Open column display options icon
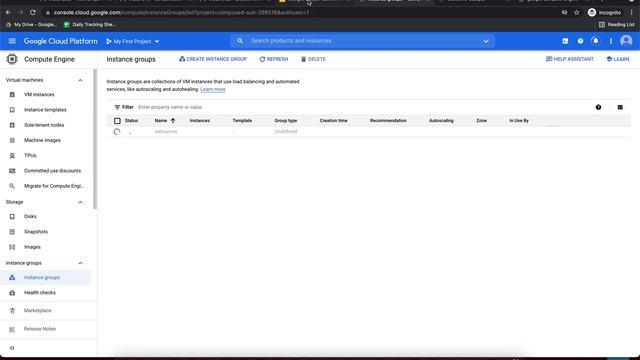 (x=620, y=107)
